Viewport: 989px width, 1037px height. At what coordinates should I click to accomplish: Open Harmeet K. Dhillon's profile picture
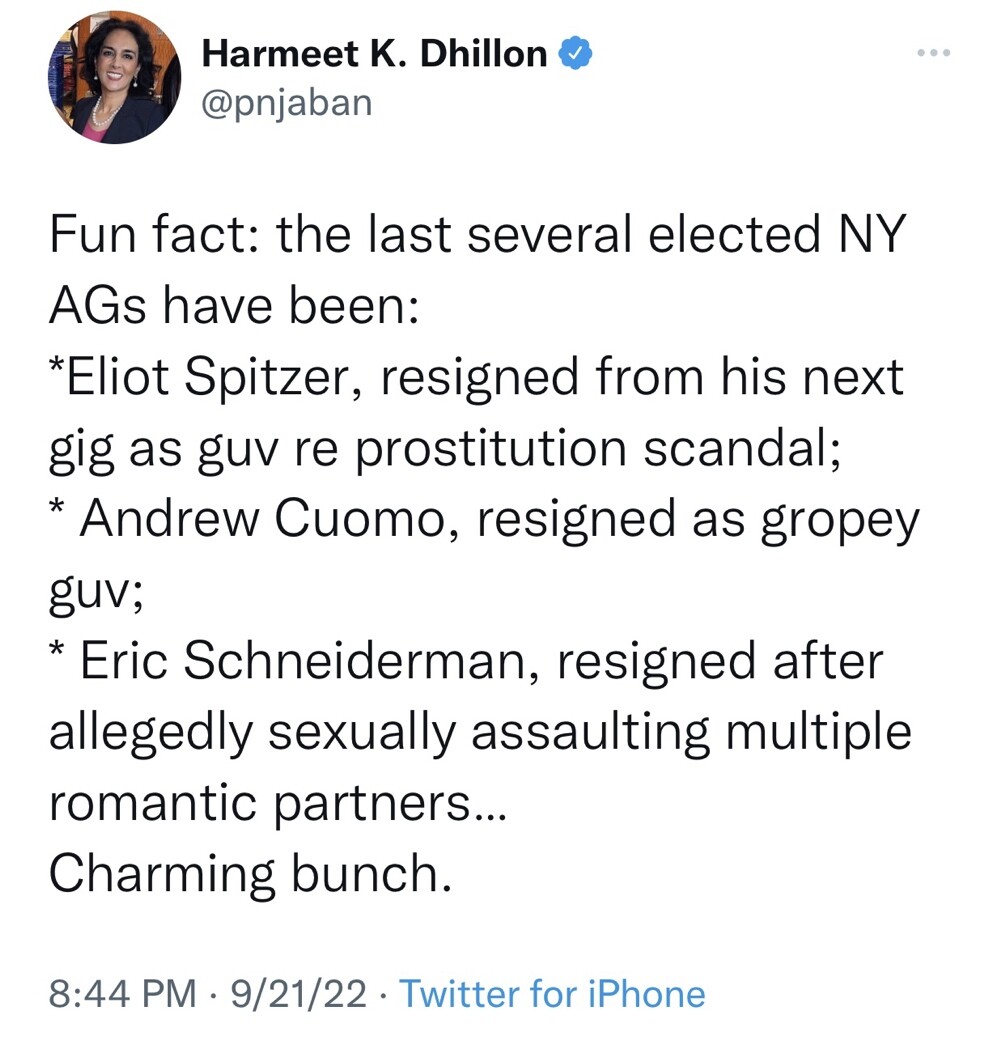point(114,79)
